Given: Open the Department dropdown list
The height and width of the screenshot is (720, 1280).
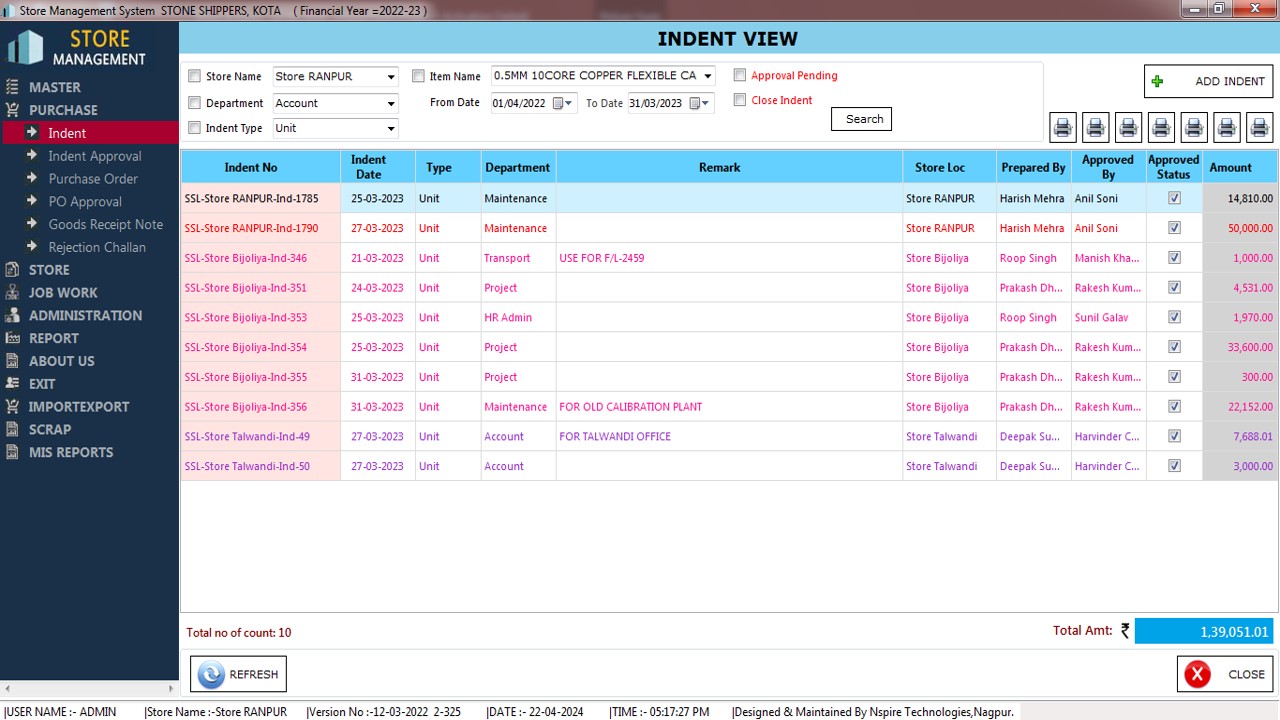Looking at the screenshot, I should pos(390,103).
